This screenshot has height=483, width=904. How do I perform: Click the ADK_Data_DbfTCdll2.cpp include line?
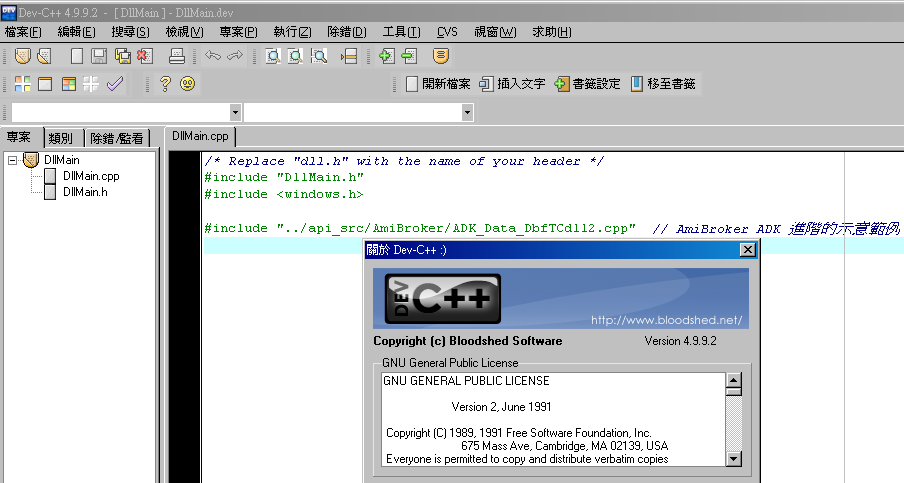tap(420, 228)
